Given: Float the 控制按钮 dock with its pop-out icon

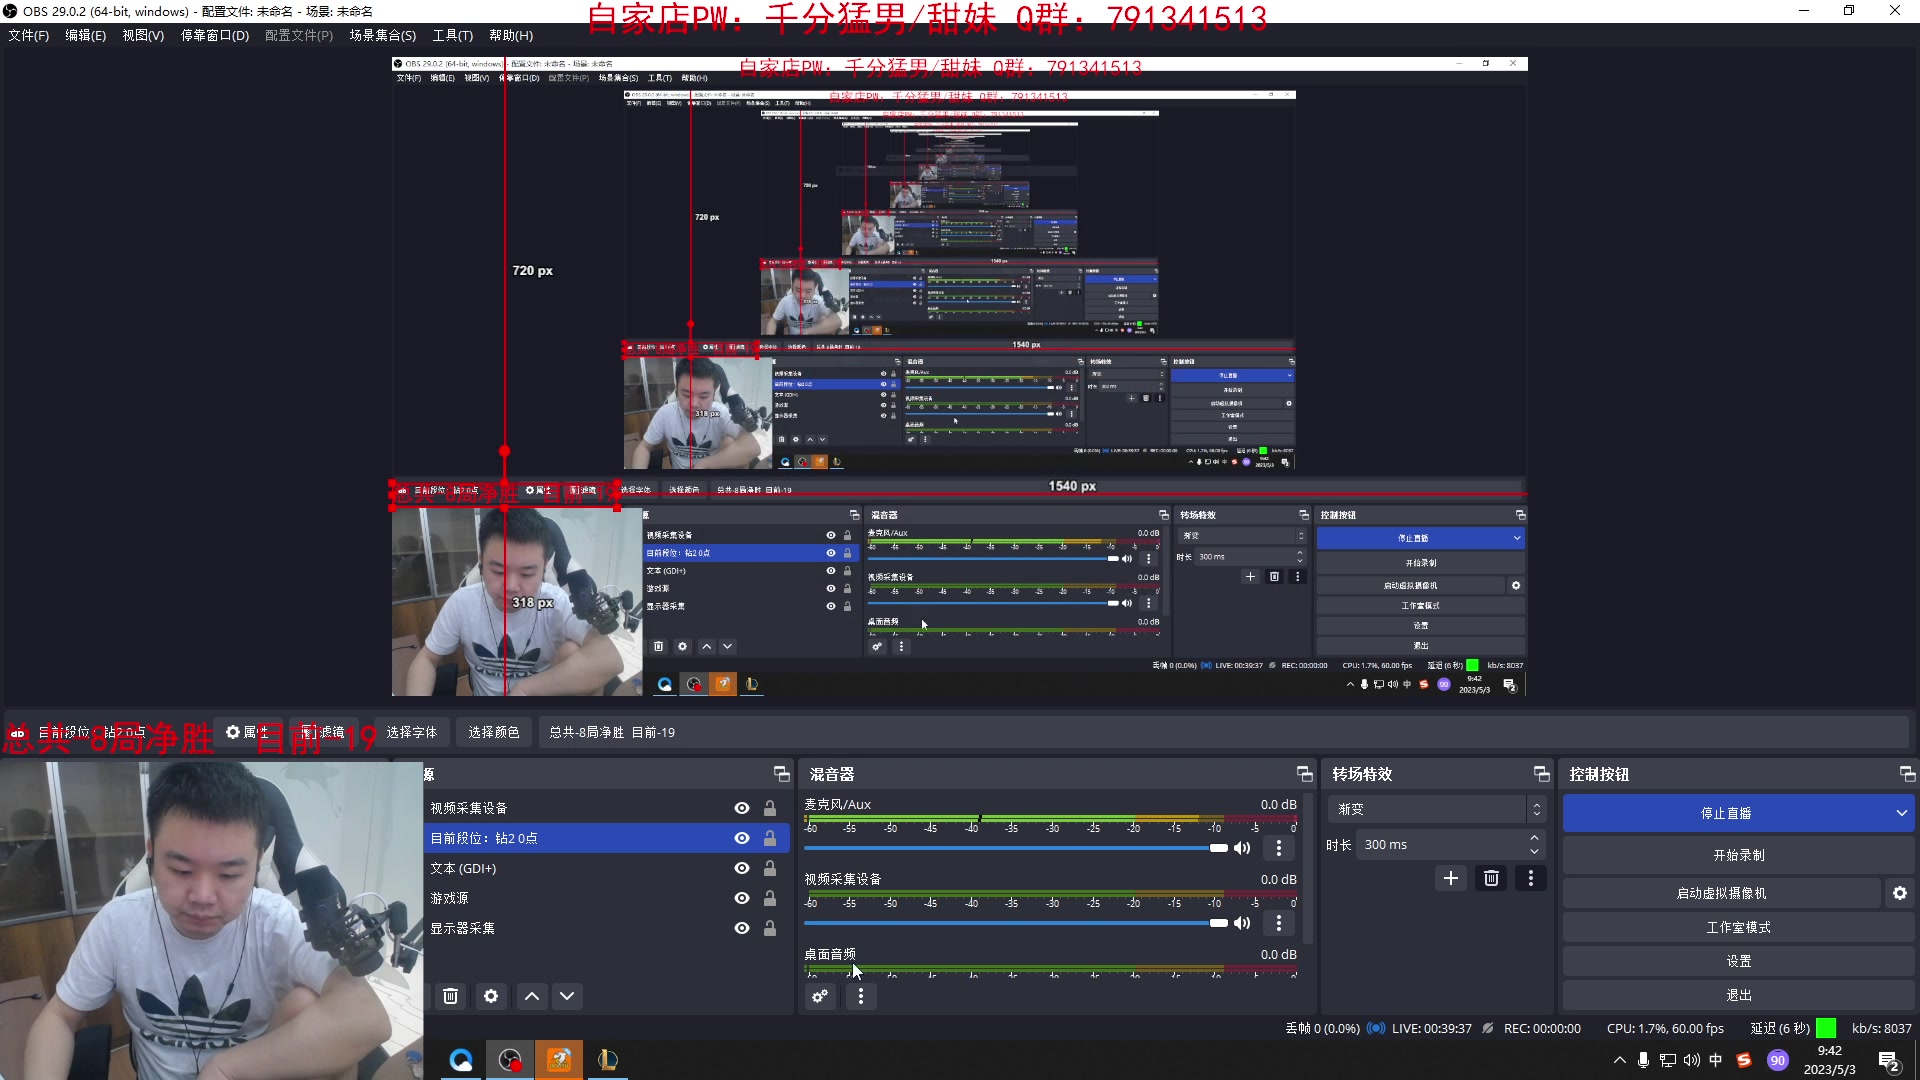Looking at the screenshot, I should [x=1907, y=774].
